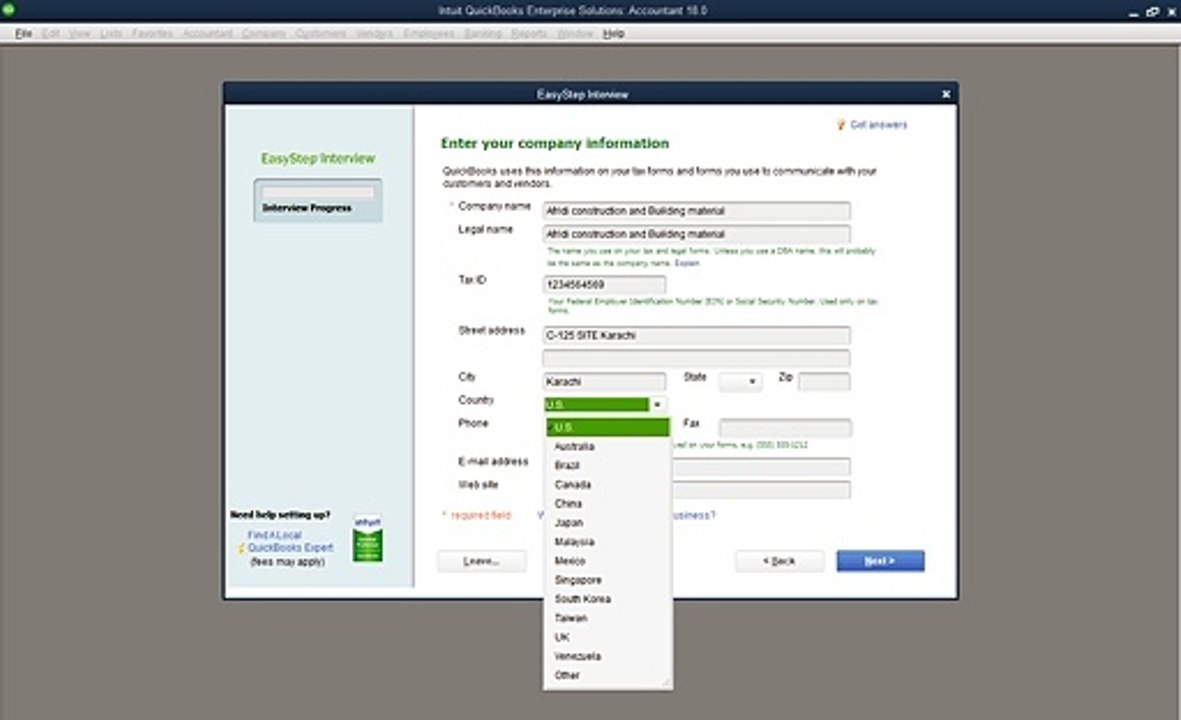Open the Edit menu
This screenshot has width=1181, height=720.
(x=50, y=34)
